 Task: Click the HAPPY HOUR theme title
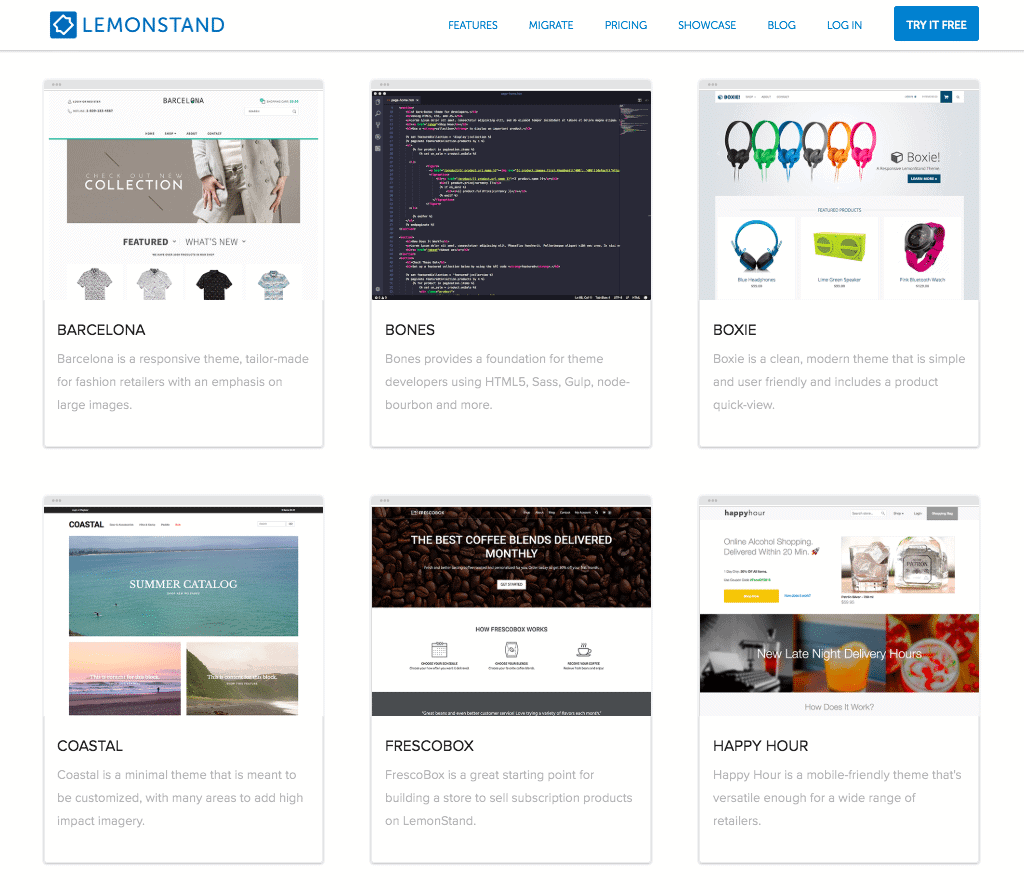761,746
